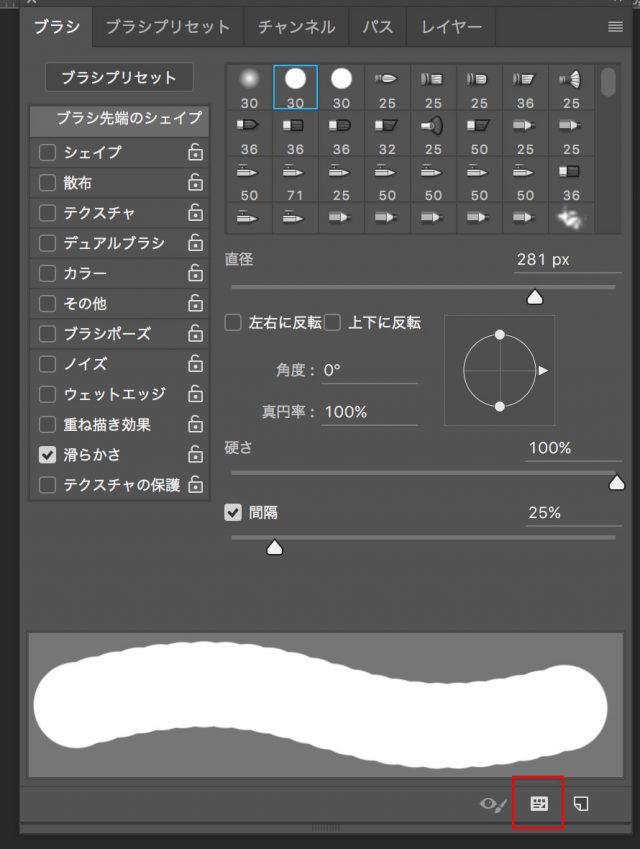
Task: Click the 直径 size slider handle
Action: pyautogui.click(x=535, y=297)
